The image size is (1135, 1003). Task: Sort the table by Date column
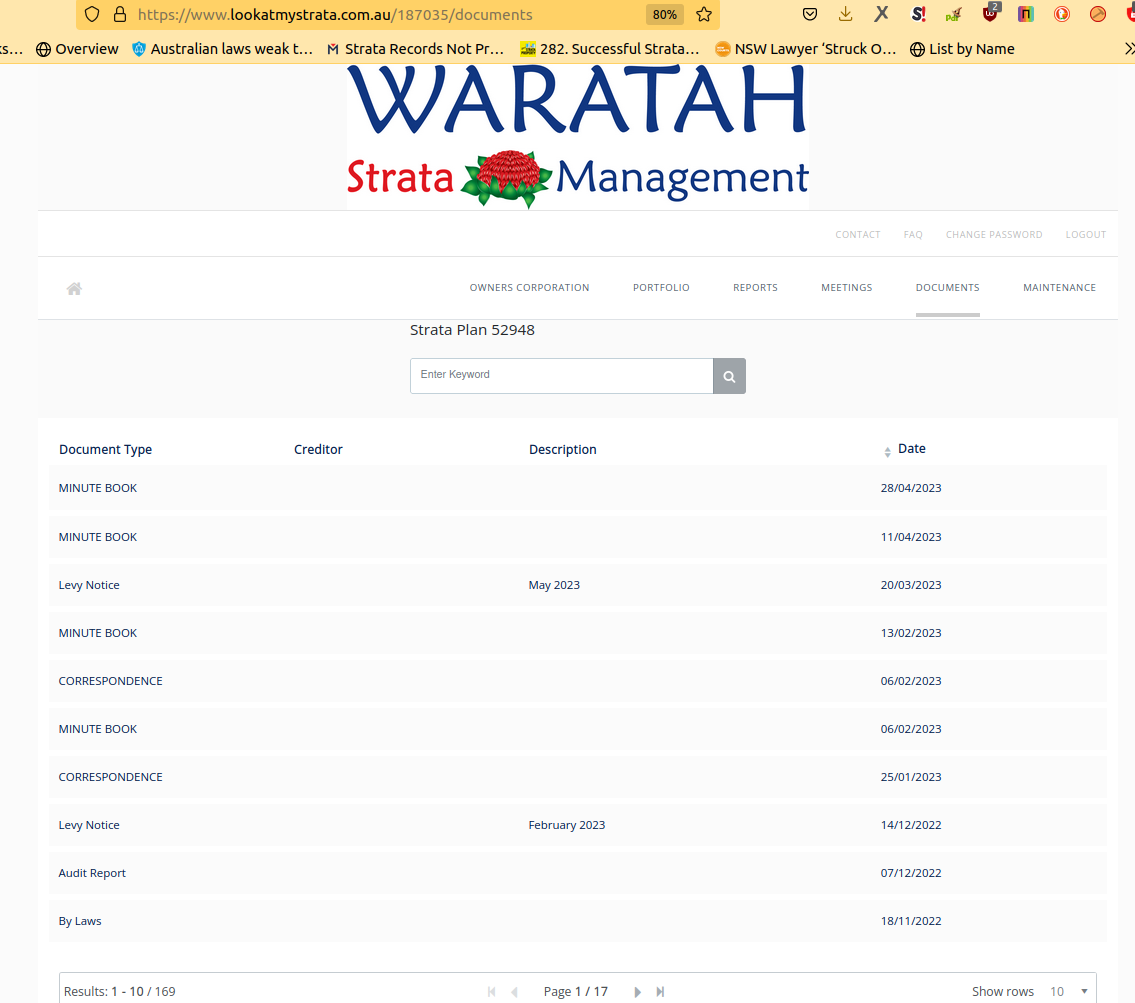click(911, 449)
